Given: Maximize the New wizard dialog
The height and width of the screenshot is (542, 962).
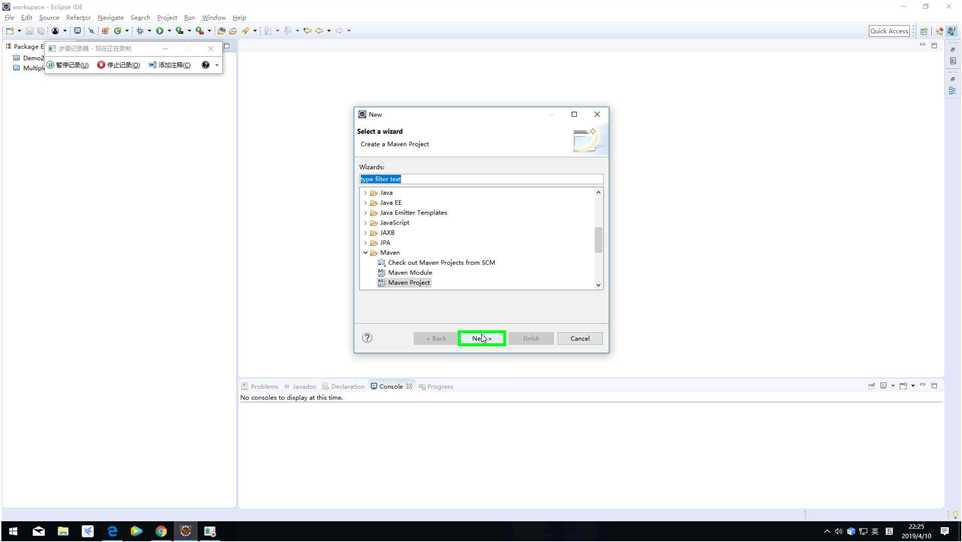Looking at the screenshot, I should (x=574, y=114).
